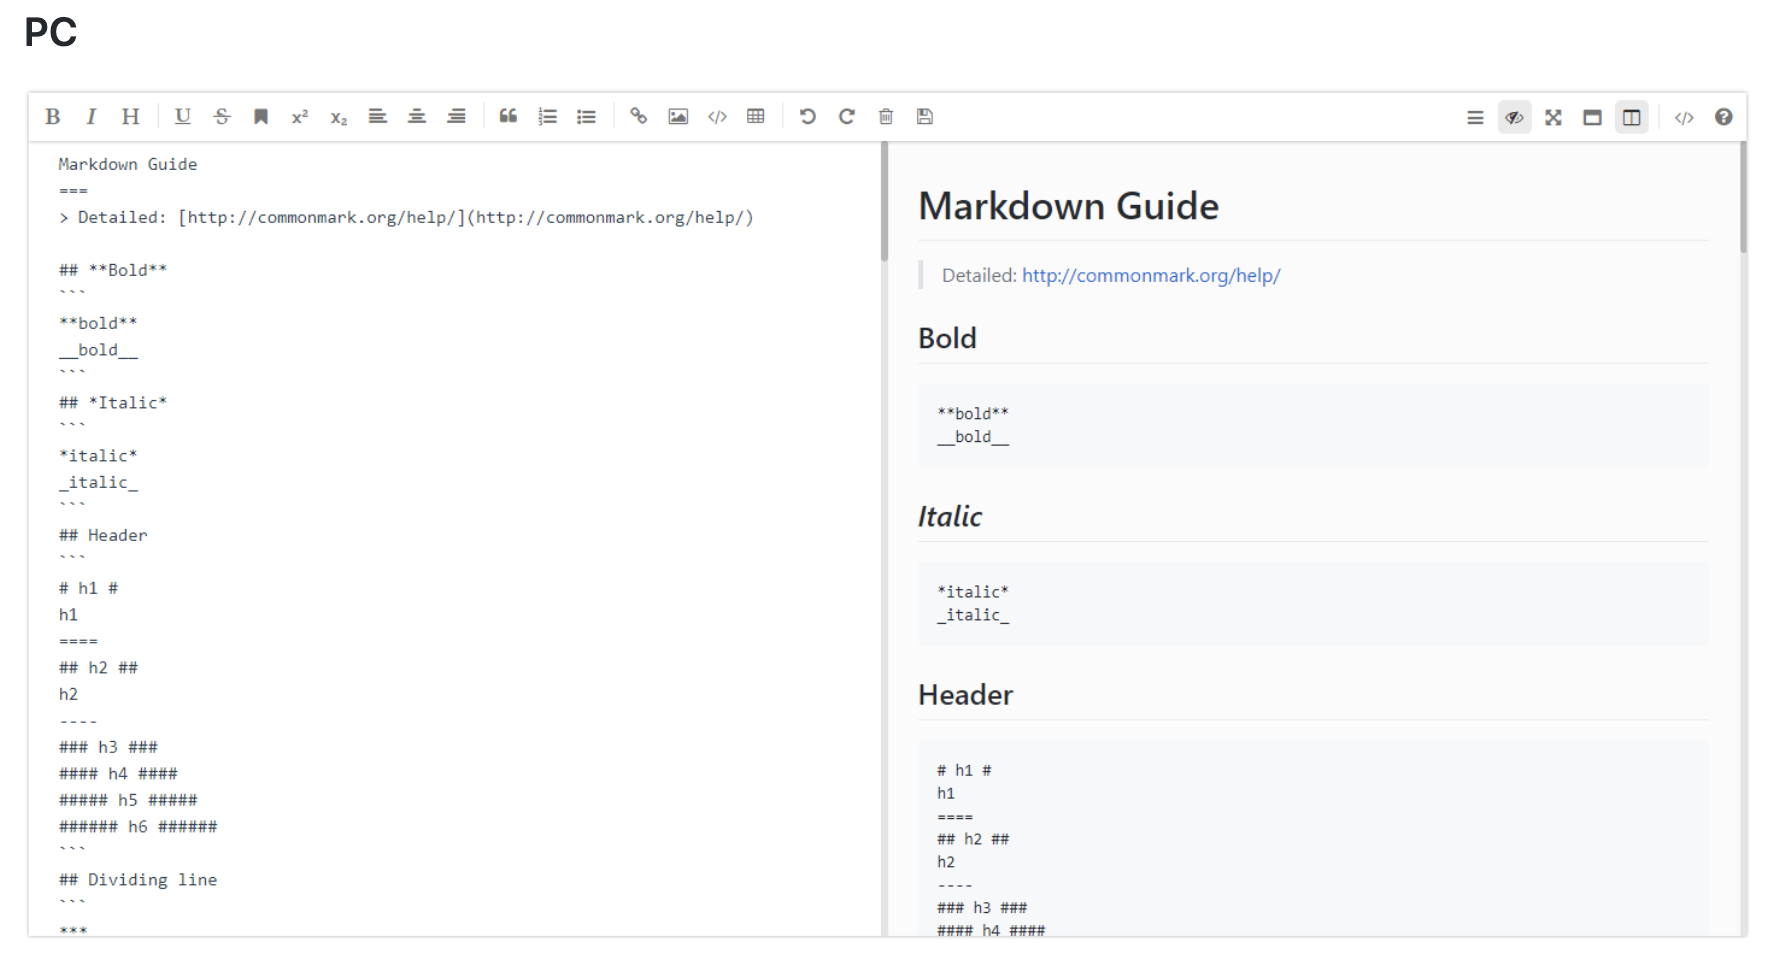The height and width of the screenshot is (958, 1768).
Task: Apply bold formatting with the B icon
Action: pyautogui.click(x=53, y=117)
